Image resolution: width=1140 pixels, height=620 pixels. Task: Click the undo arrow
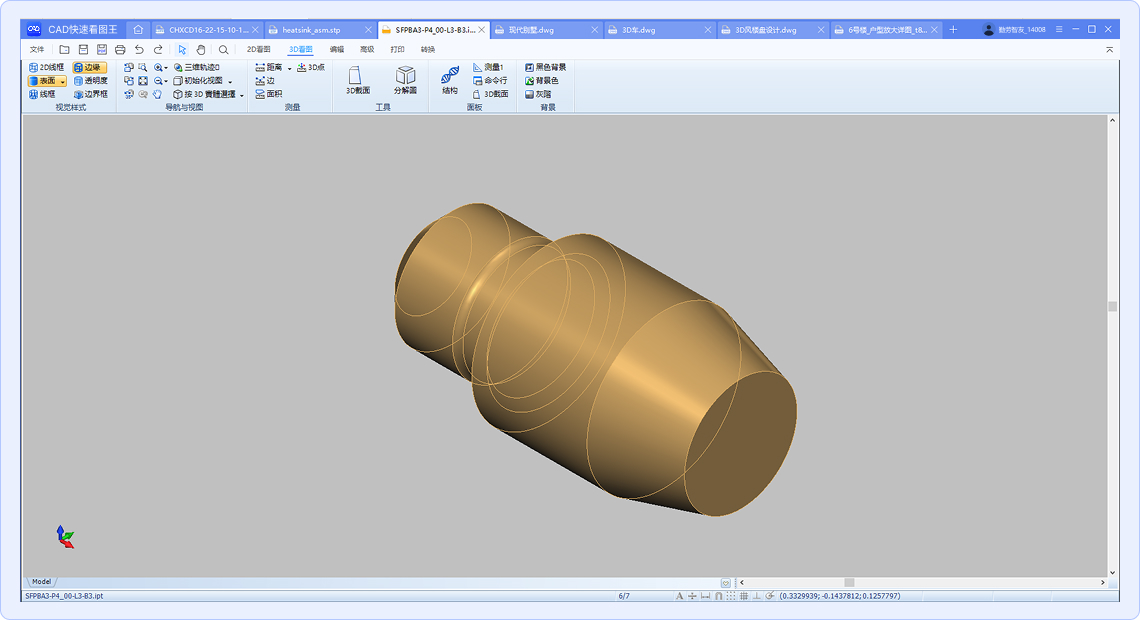pyautogui.click(x=140, y=49)
